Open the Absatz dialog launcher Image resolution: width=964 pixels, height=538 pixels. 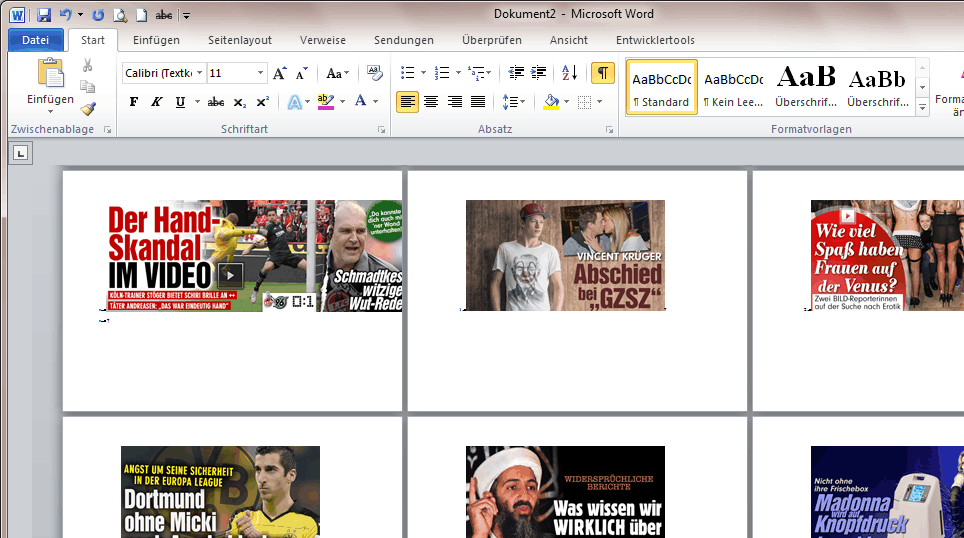tap(609, 130)
